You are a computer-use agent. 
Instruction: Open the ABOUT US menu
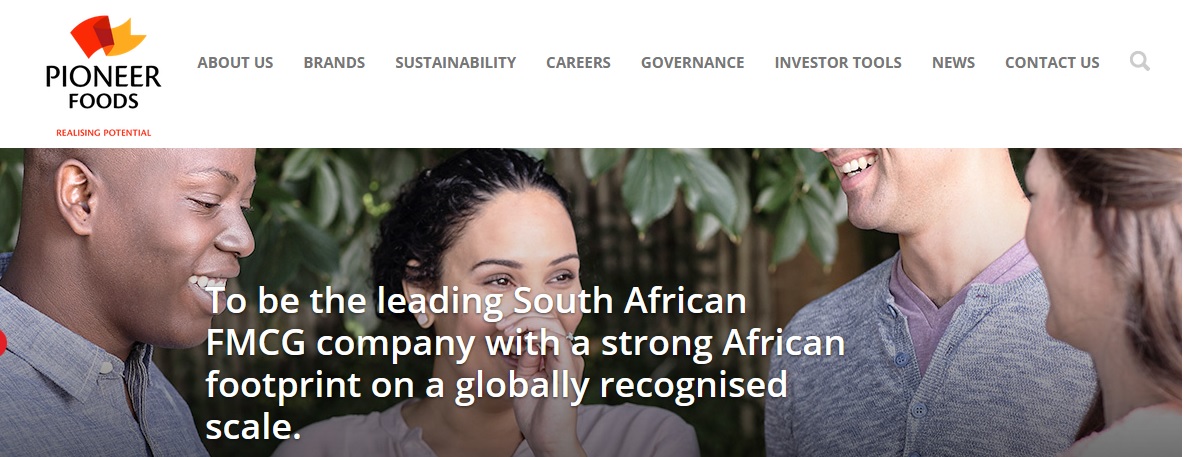pyautogui.click(x=235, y=62)
